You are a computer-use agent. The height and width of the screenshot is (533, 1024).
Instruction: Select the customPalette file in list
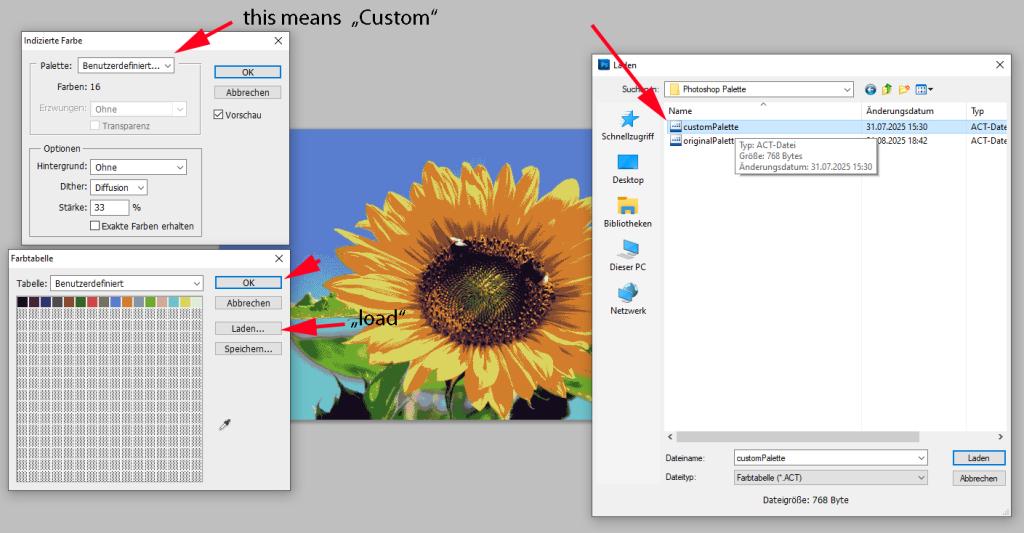(x=710, y=127)
